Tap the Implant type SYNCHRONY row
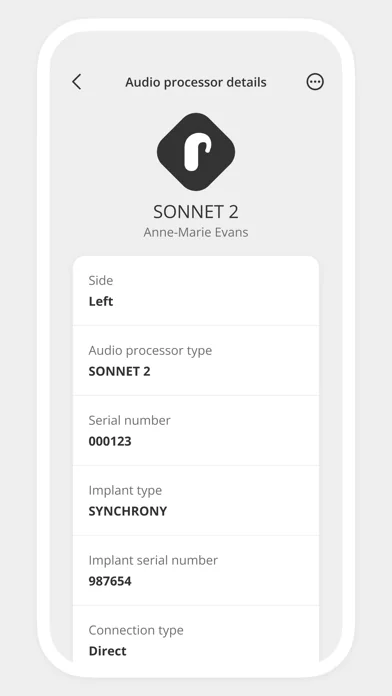Viewport: 392px width, 696px height. point(196,500)
